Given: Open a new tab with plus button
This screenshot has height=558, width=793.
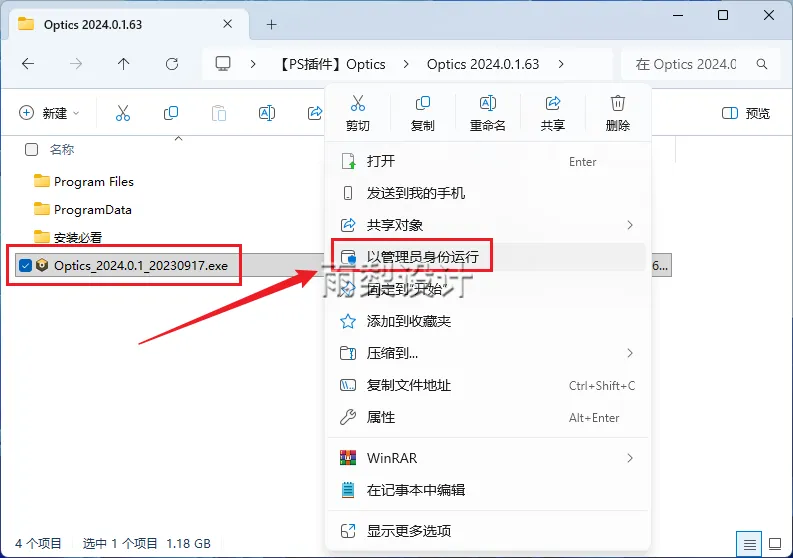Looking at the screenshot, I should tap(272, 24).
